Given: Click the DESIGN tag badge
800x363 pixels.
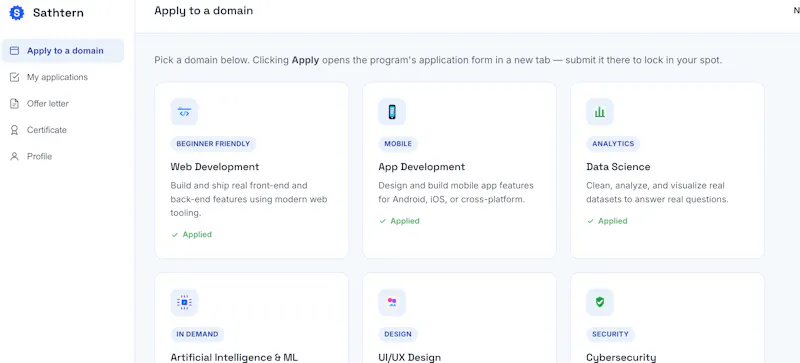Looking at the screenshot, I should tap(398, 334).
